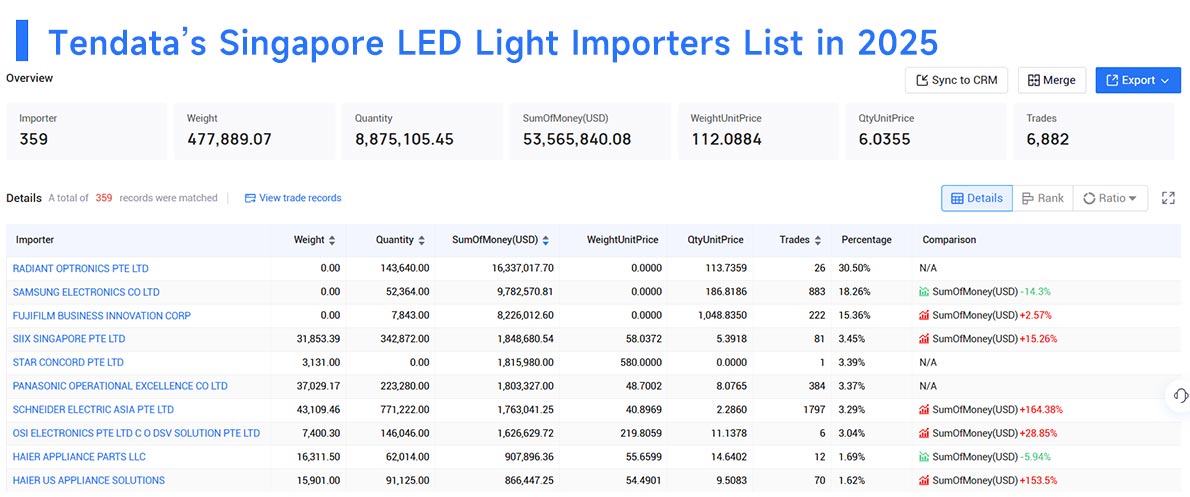Click the -14.3% comparison value

1034,292
